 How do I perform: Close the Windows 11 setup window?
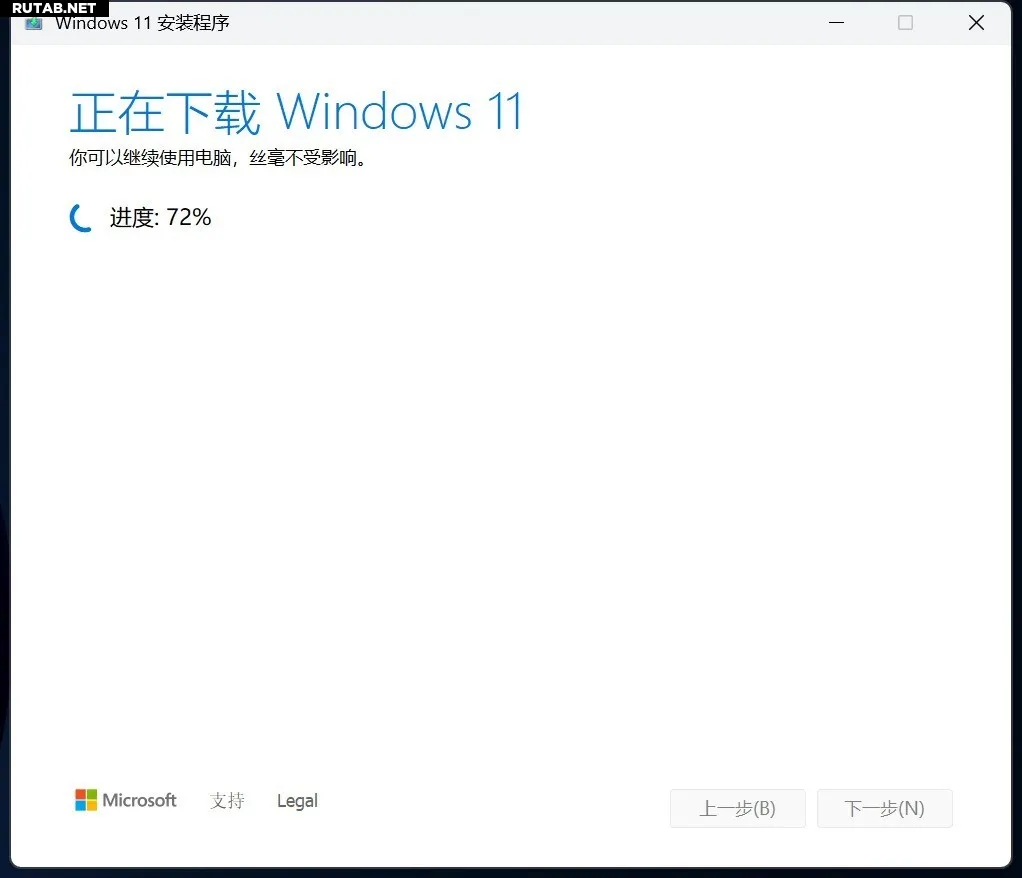(x=976, y=22)
